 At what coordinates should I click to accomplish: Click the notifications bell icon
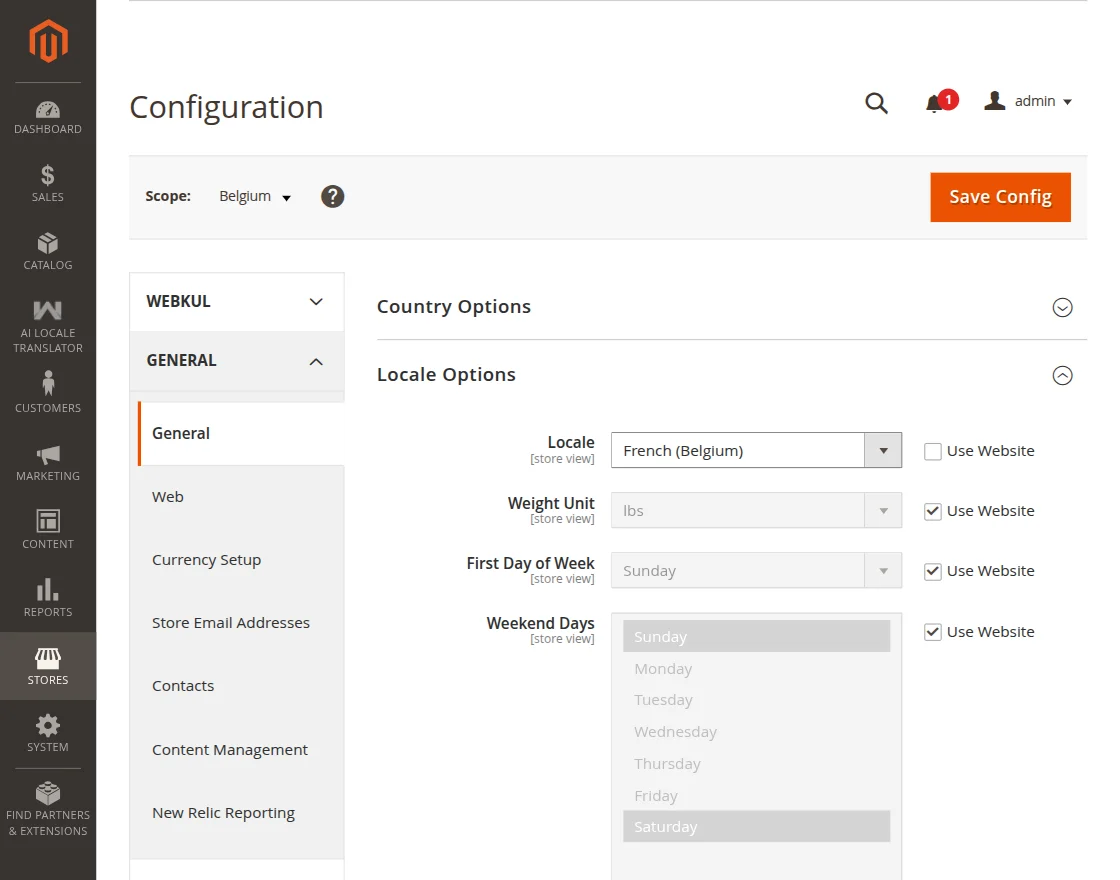(x=934, y=103)
